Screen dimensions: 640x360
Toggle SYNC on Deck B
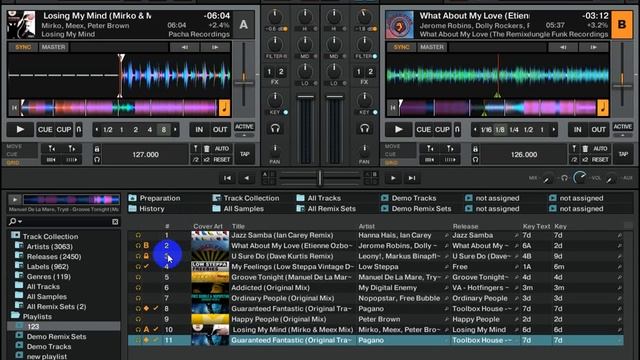tap(402, 47)
